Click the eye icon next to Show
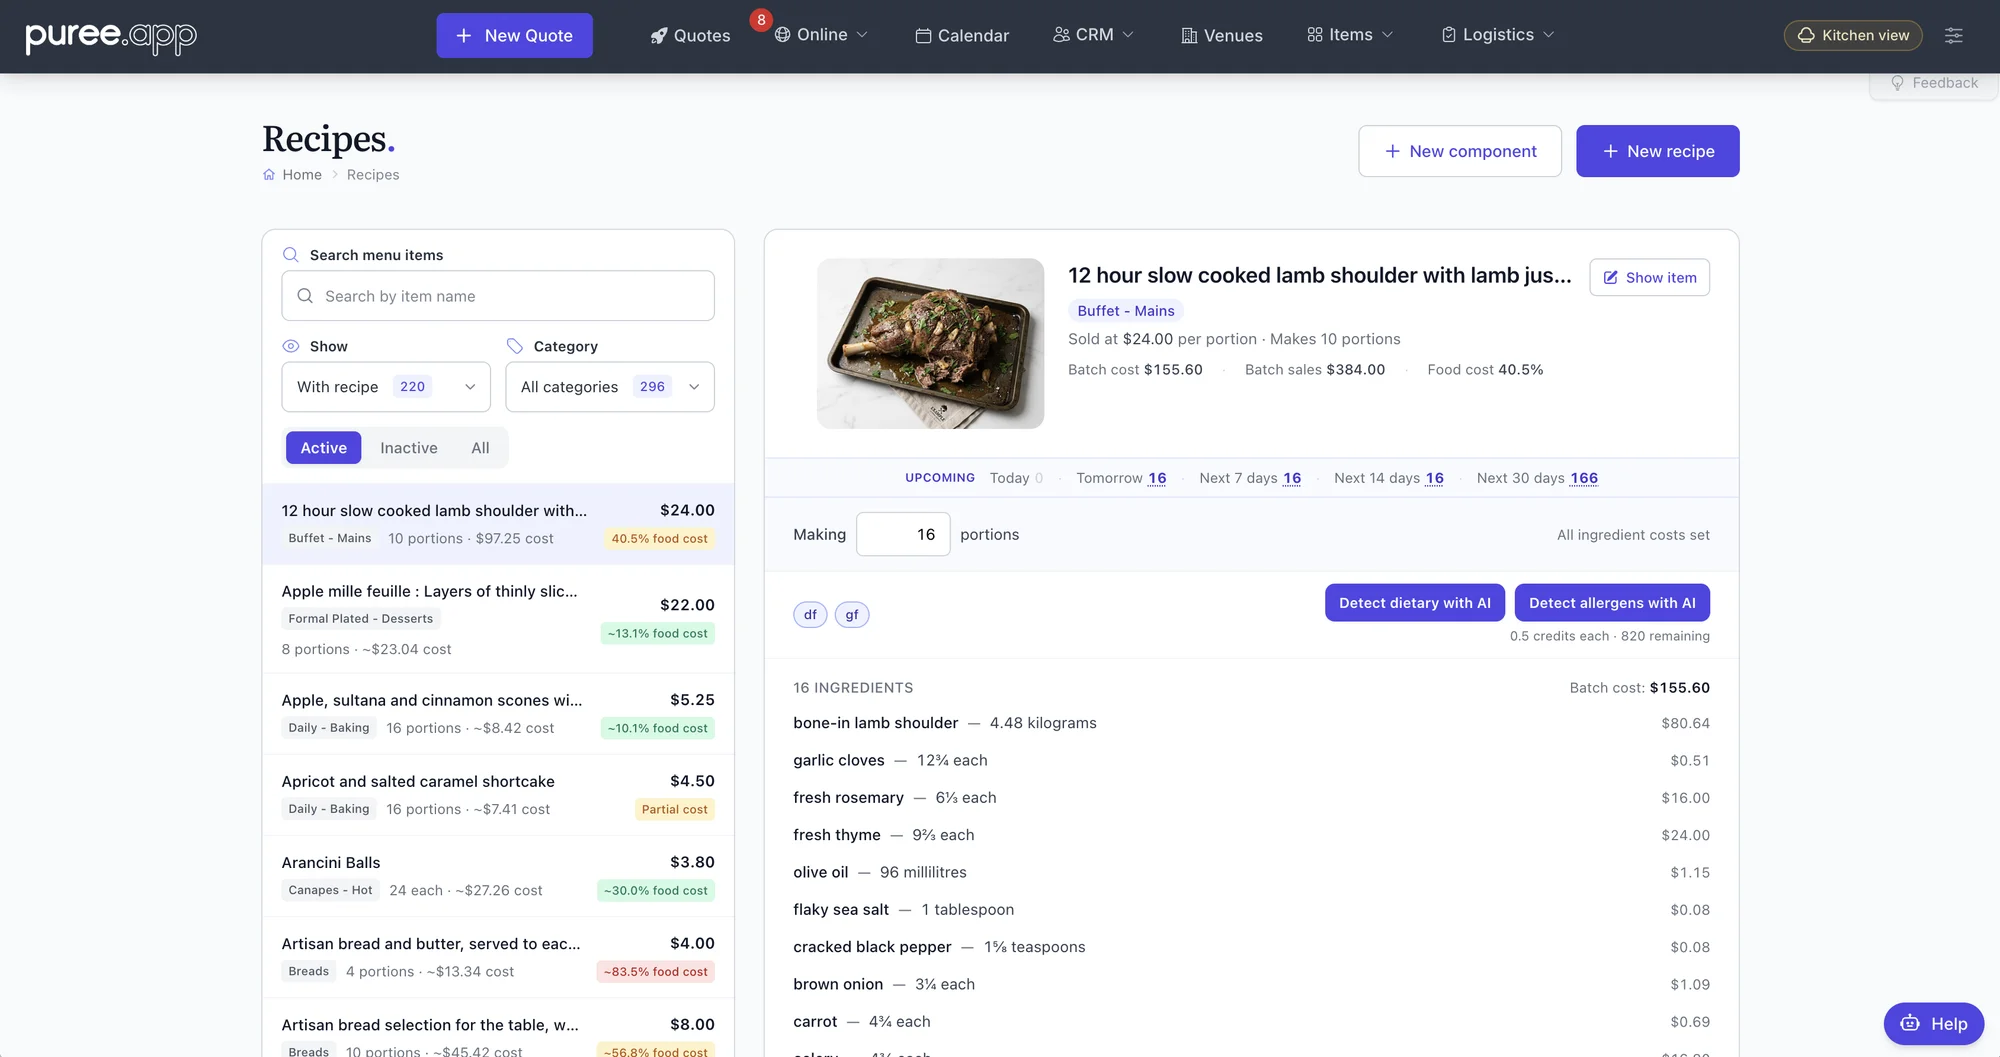 pos(291,346)
